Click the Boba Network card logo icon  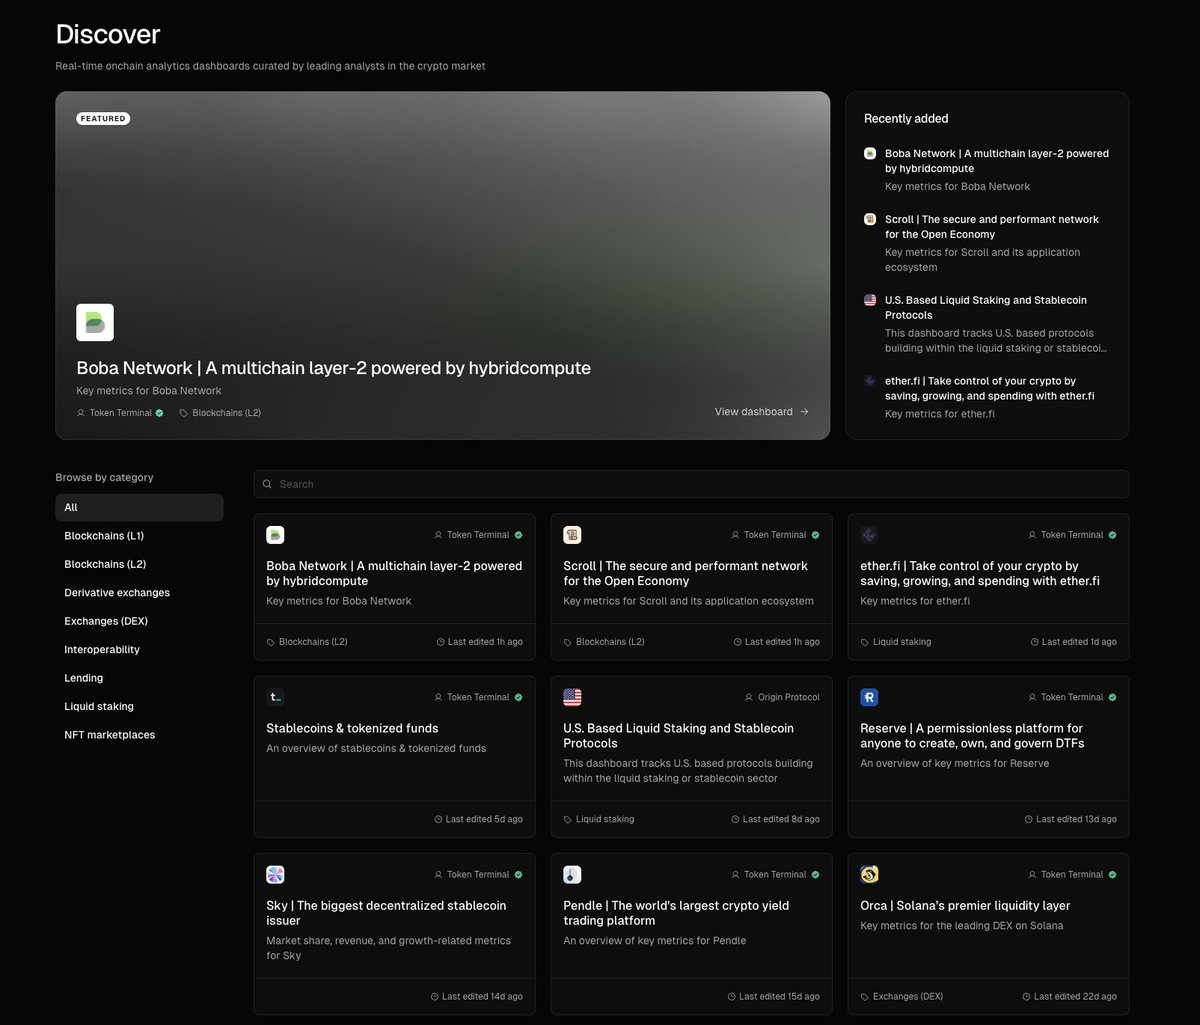[x=275, y=535]
